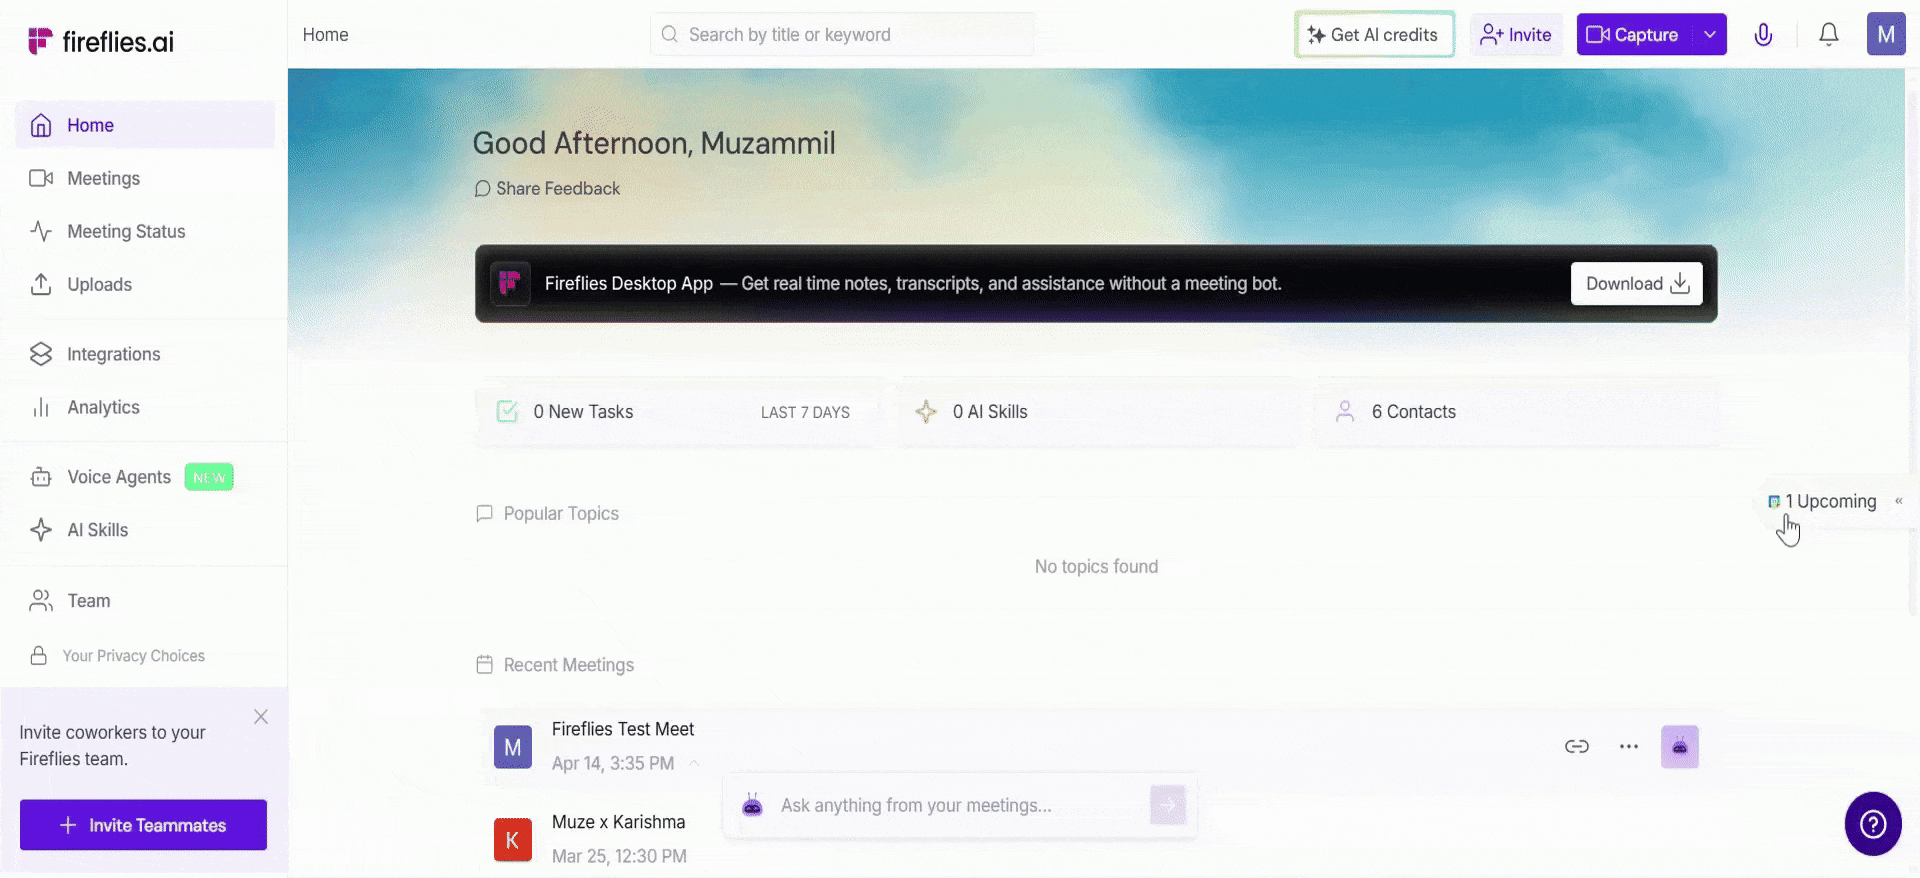Open more options for Fireflies Test Meet
Viewport: 1920px width, 878px height.
point(1629,747)
